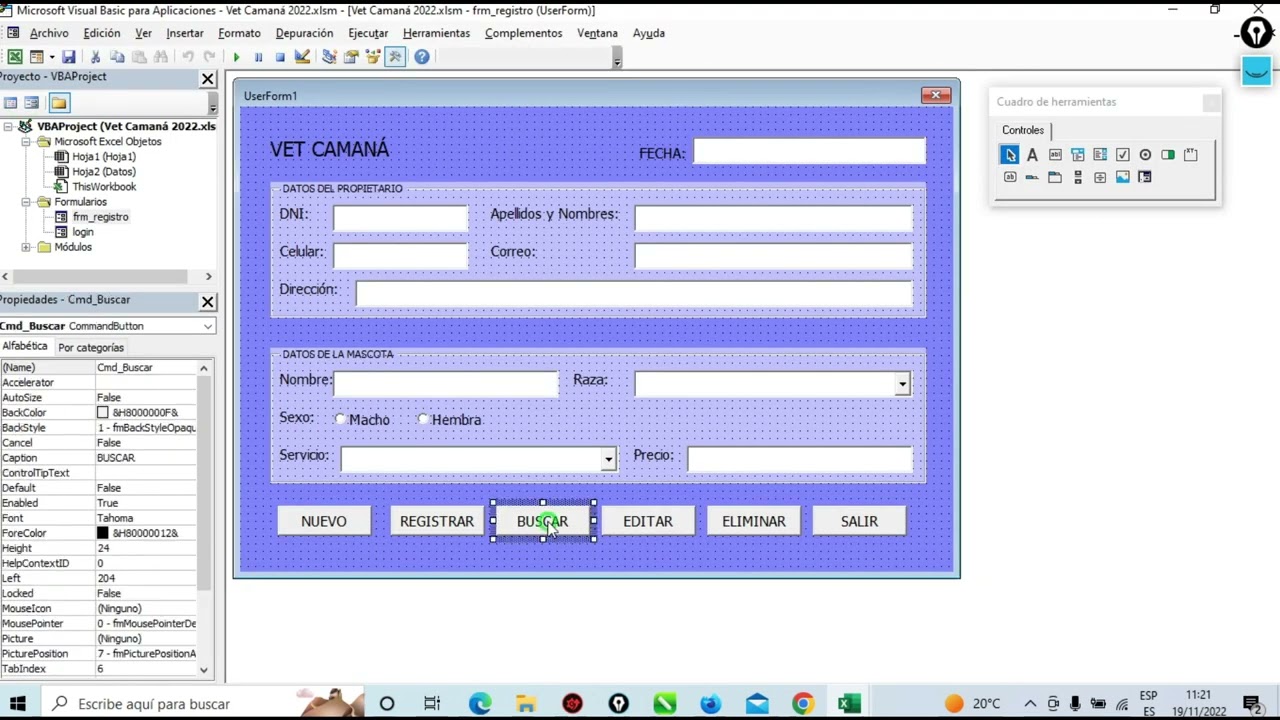Open the Excel icon in the Windows taskbar
This screenshot has height=720, width=1280.
tap(849, 704)
